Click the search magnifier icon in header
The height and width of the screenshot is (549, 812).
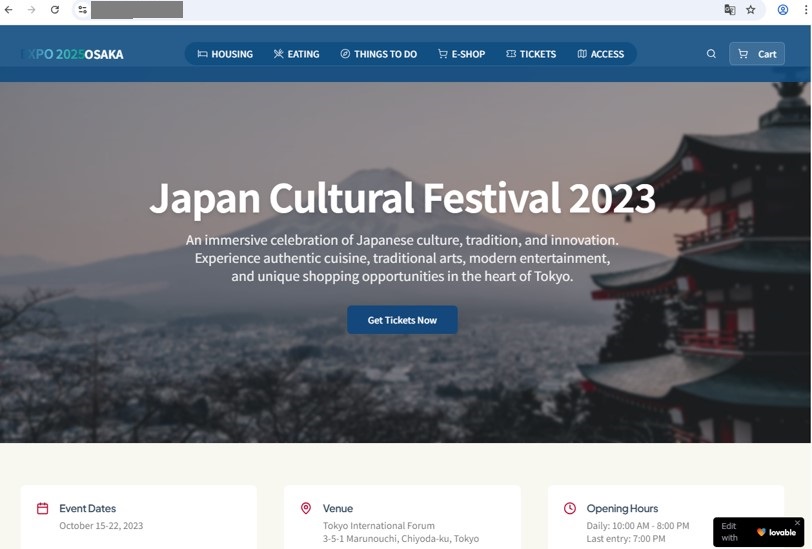[x=711, y=54]
